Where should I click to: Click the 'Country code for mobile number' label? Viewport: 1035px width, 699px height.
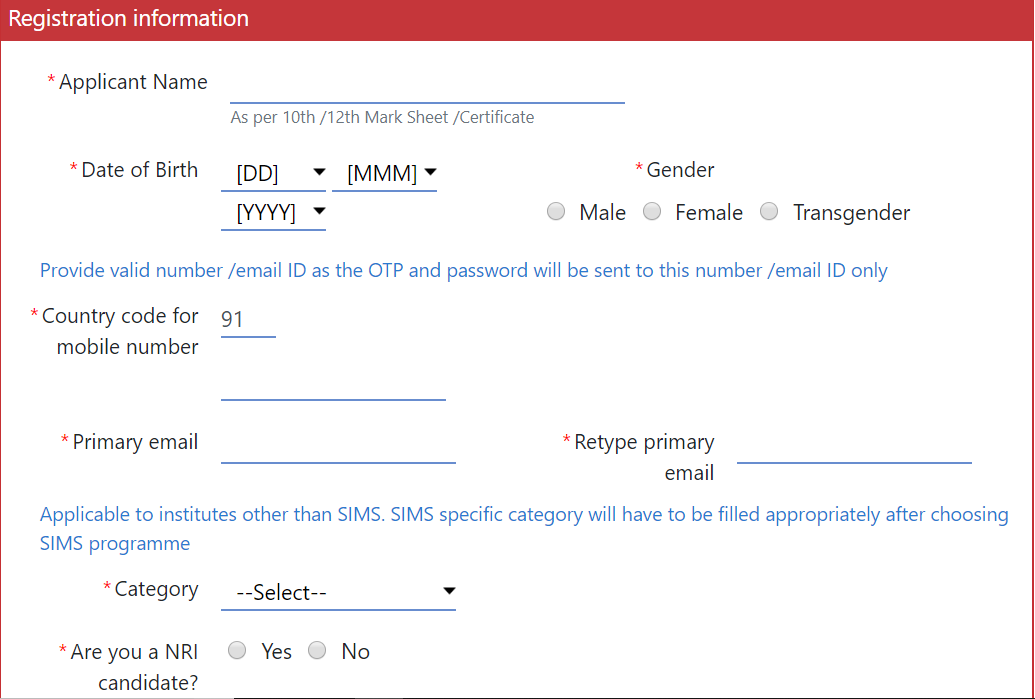120,331
